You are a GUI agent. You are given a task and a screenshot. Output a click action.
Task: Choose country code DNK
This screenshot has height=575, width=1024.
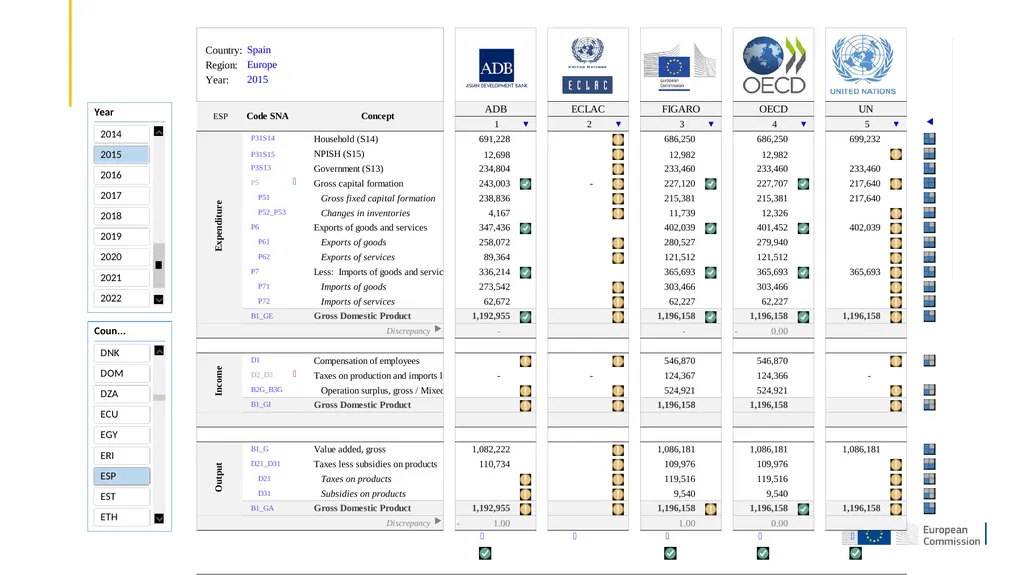click(121, 353)
